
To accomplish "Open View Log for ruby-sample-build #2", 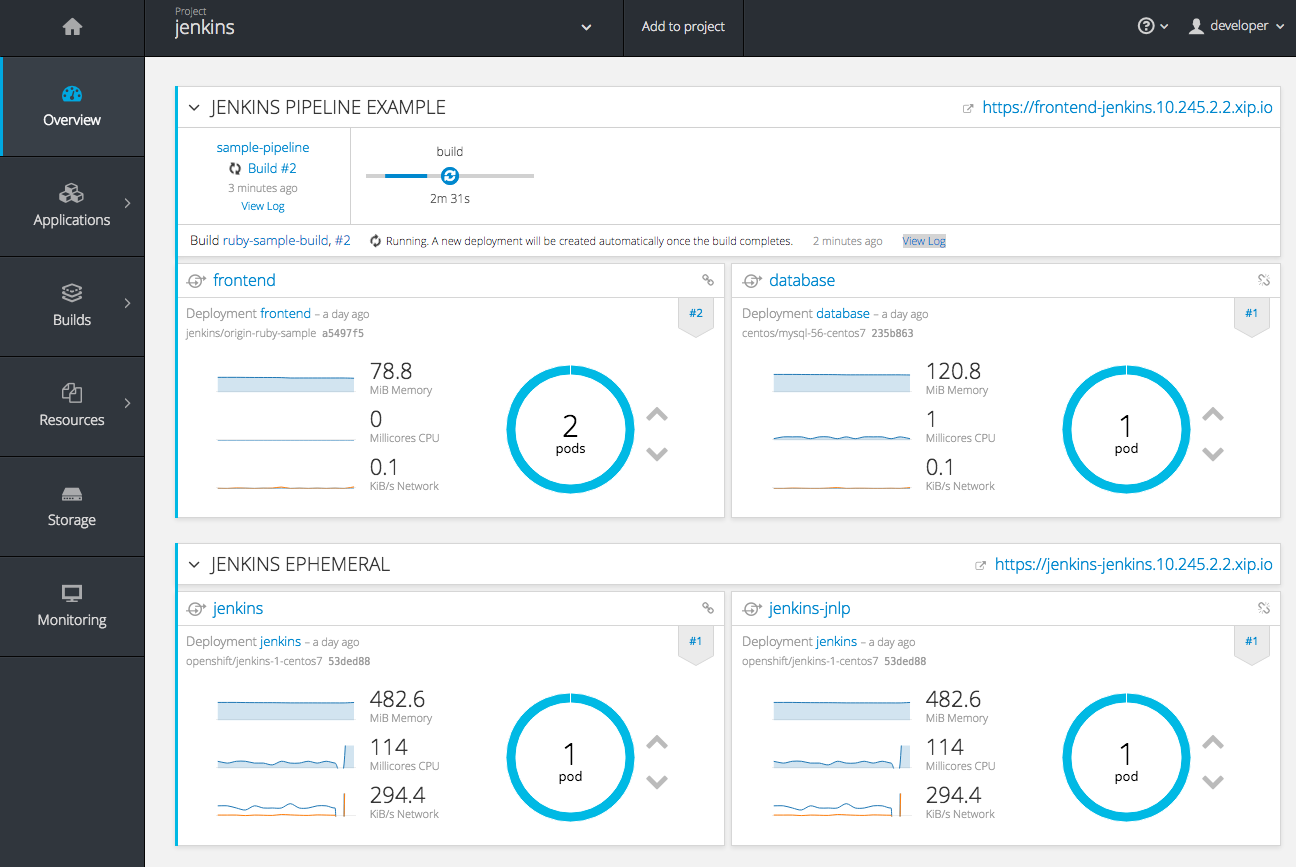I will tap(923, 240).
